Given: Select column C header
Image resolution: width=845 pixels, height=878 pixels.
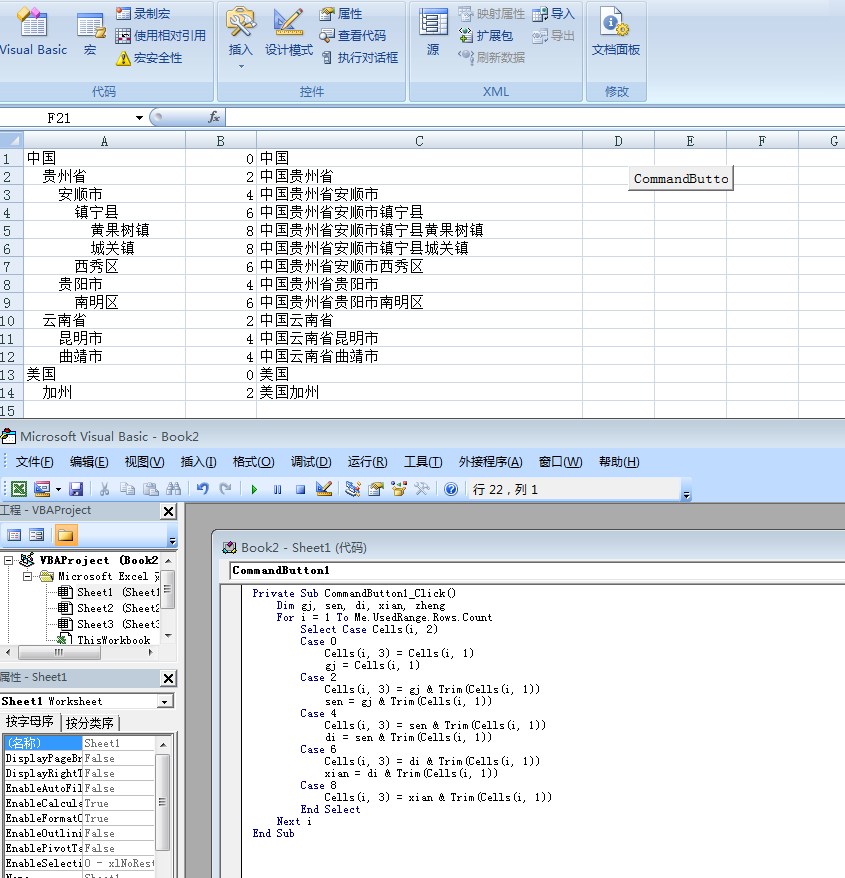Looking at the screenshot, I should (419, 141).
